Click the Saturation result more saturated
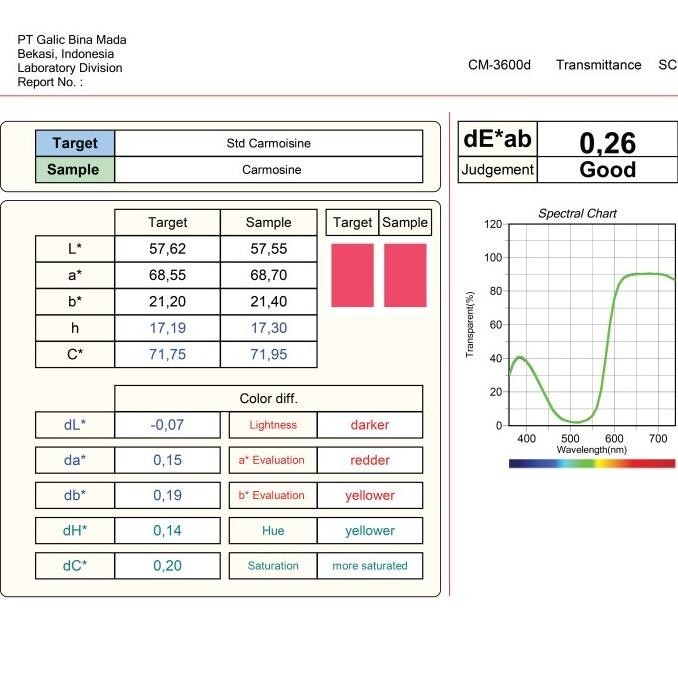This screenshot has height=678, width=678. tap(370, 566)
